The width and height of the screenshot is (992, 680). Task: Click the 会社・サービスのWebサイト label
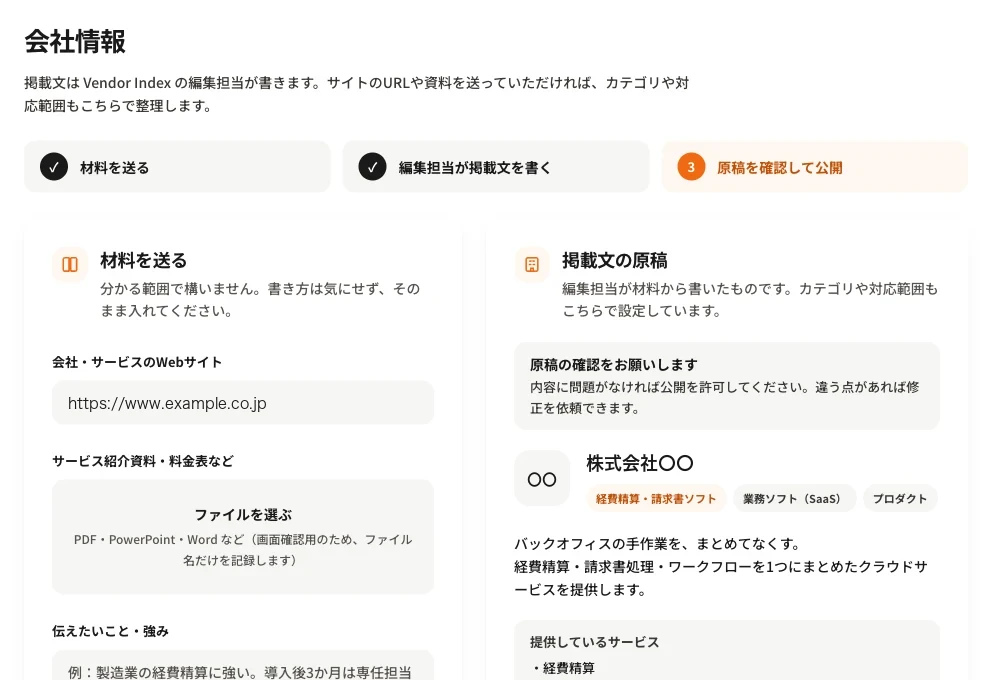(137, 362)
